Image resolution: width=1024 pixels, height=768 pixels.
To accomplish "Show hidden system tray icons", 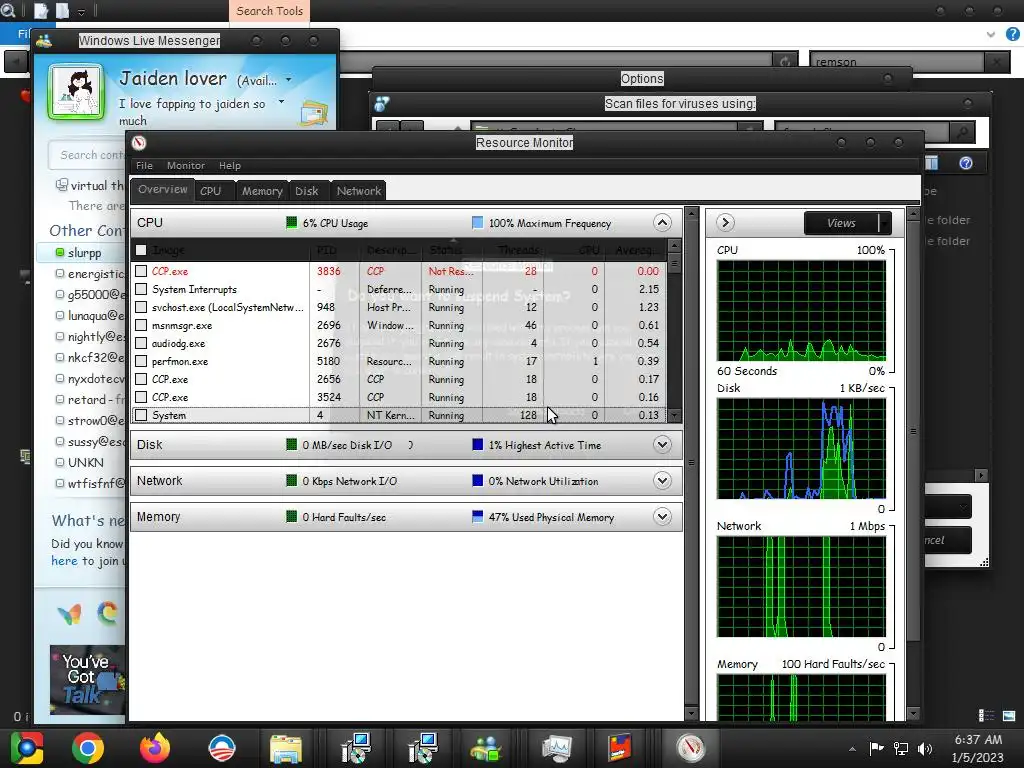I will pyautogui.click(x=852, y=749).
